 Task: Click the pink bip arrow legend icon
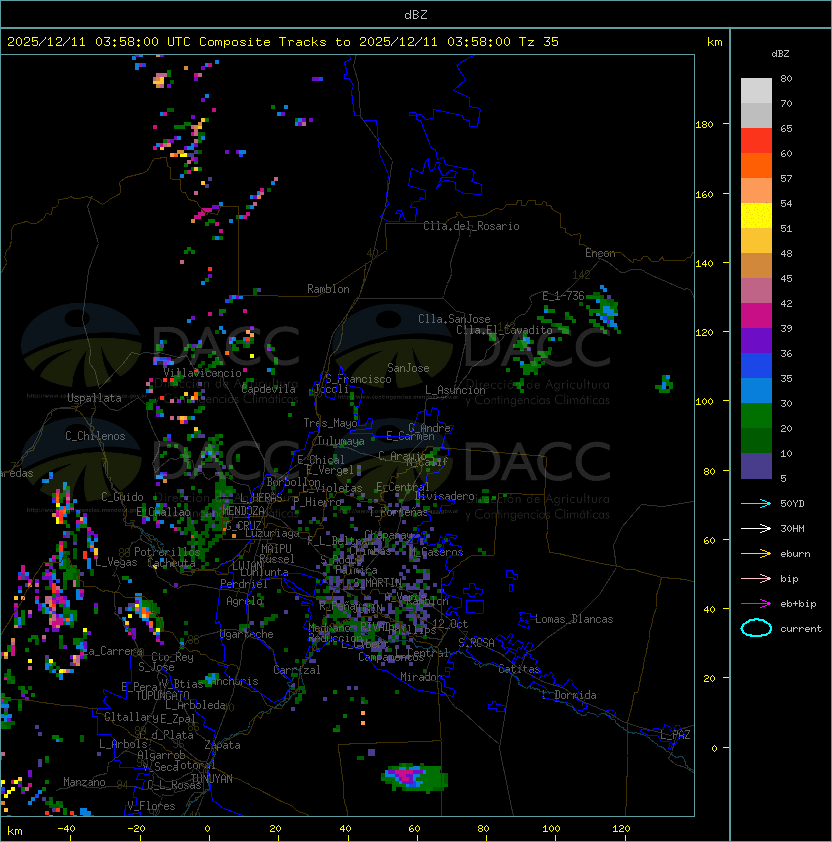coord(756,578)
